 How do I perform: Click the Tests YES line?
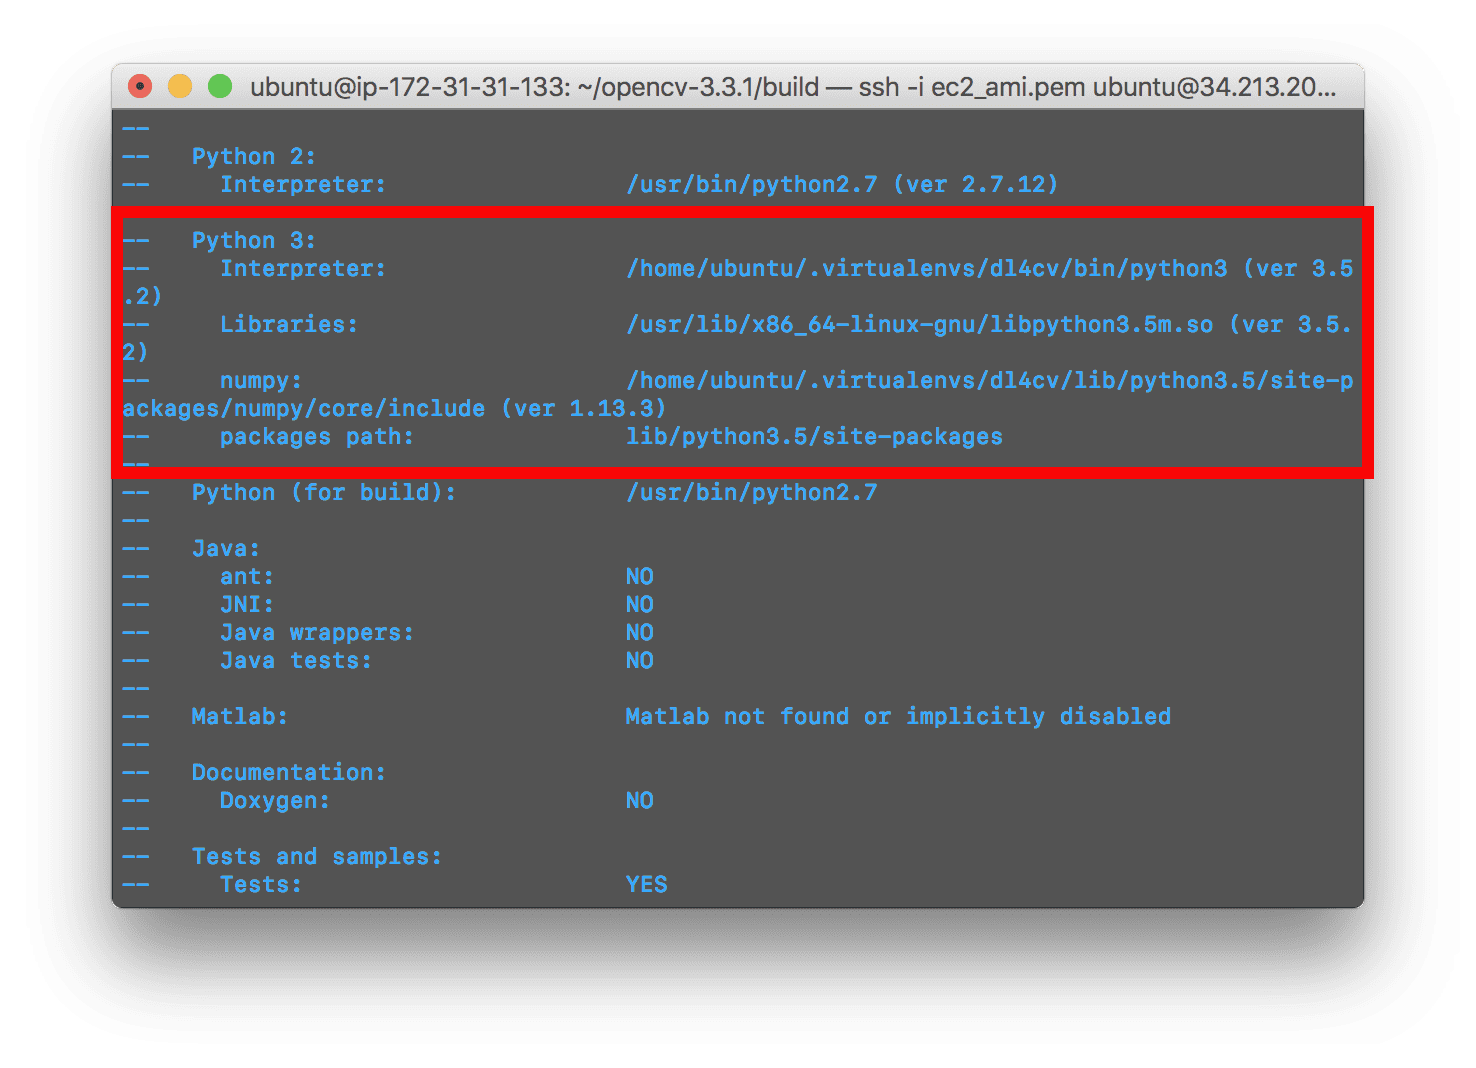point(647,884)
